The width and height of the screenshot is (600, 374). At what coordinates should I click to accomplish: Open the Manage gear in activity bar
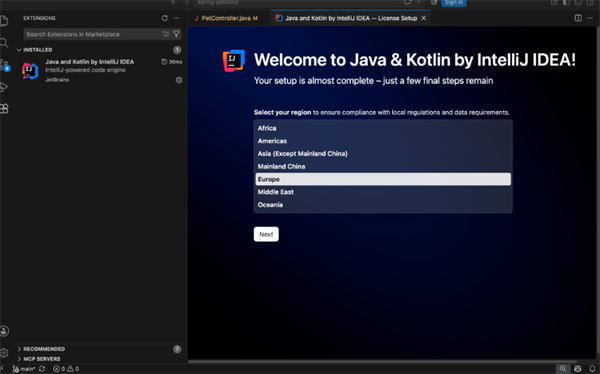point(4,353)
